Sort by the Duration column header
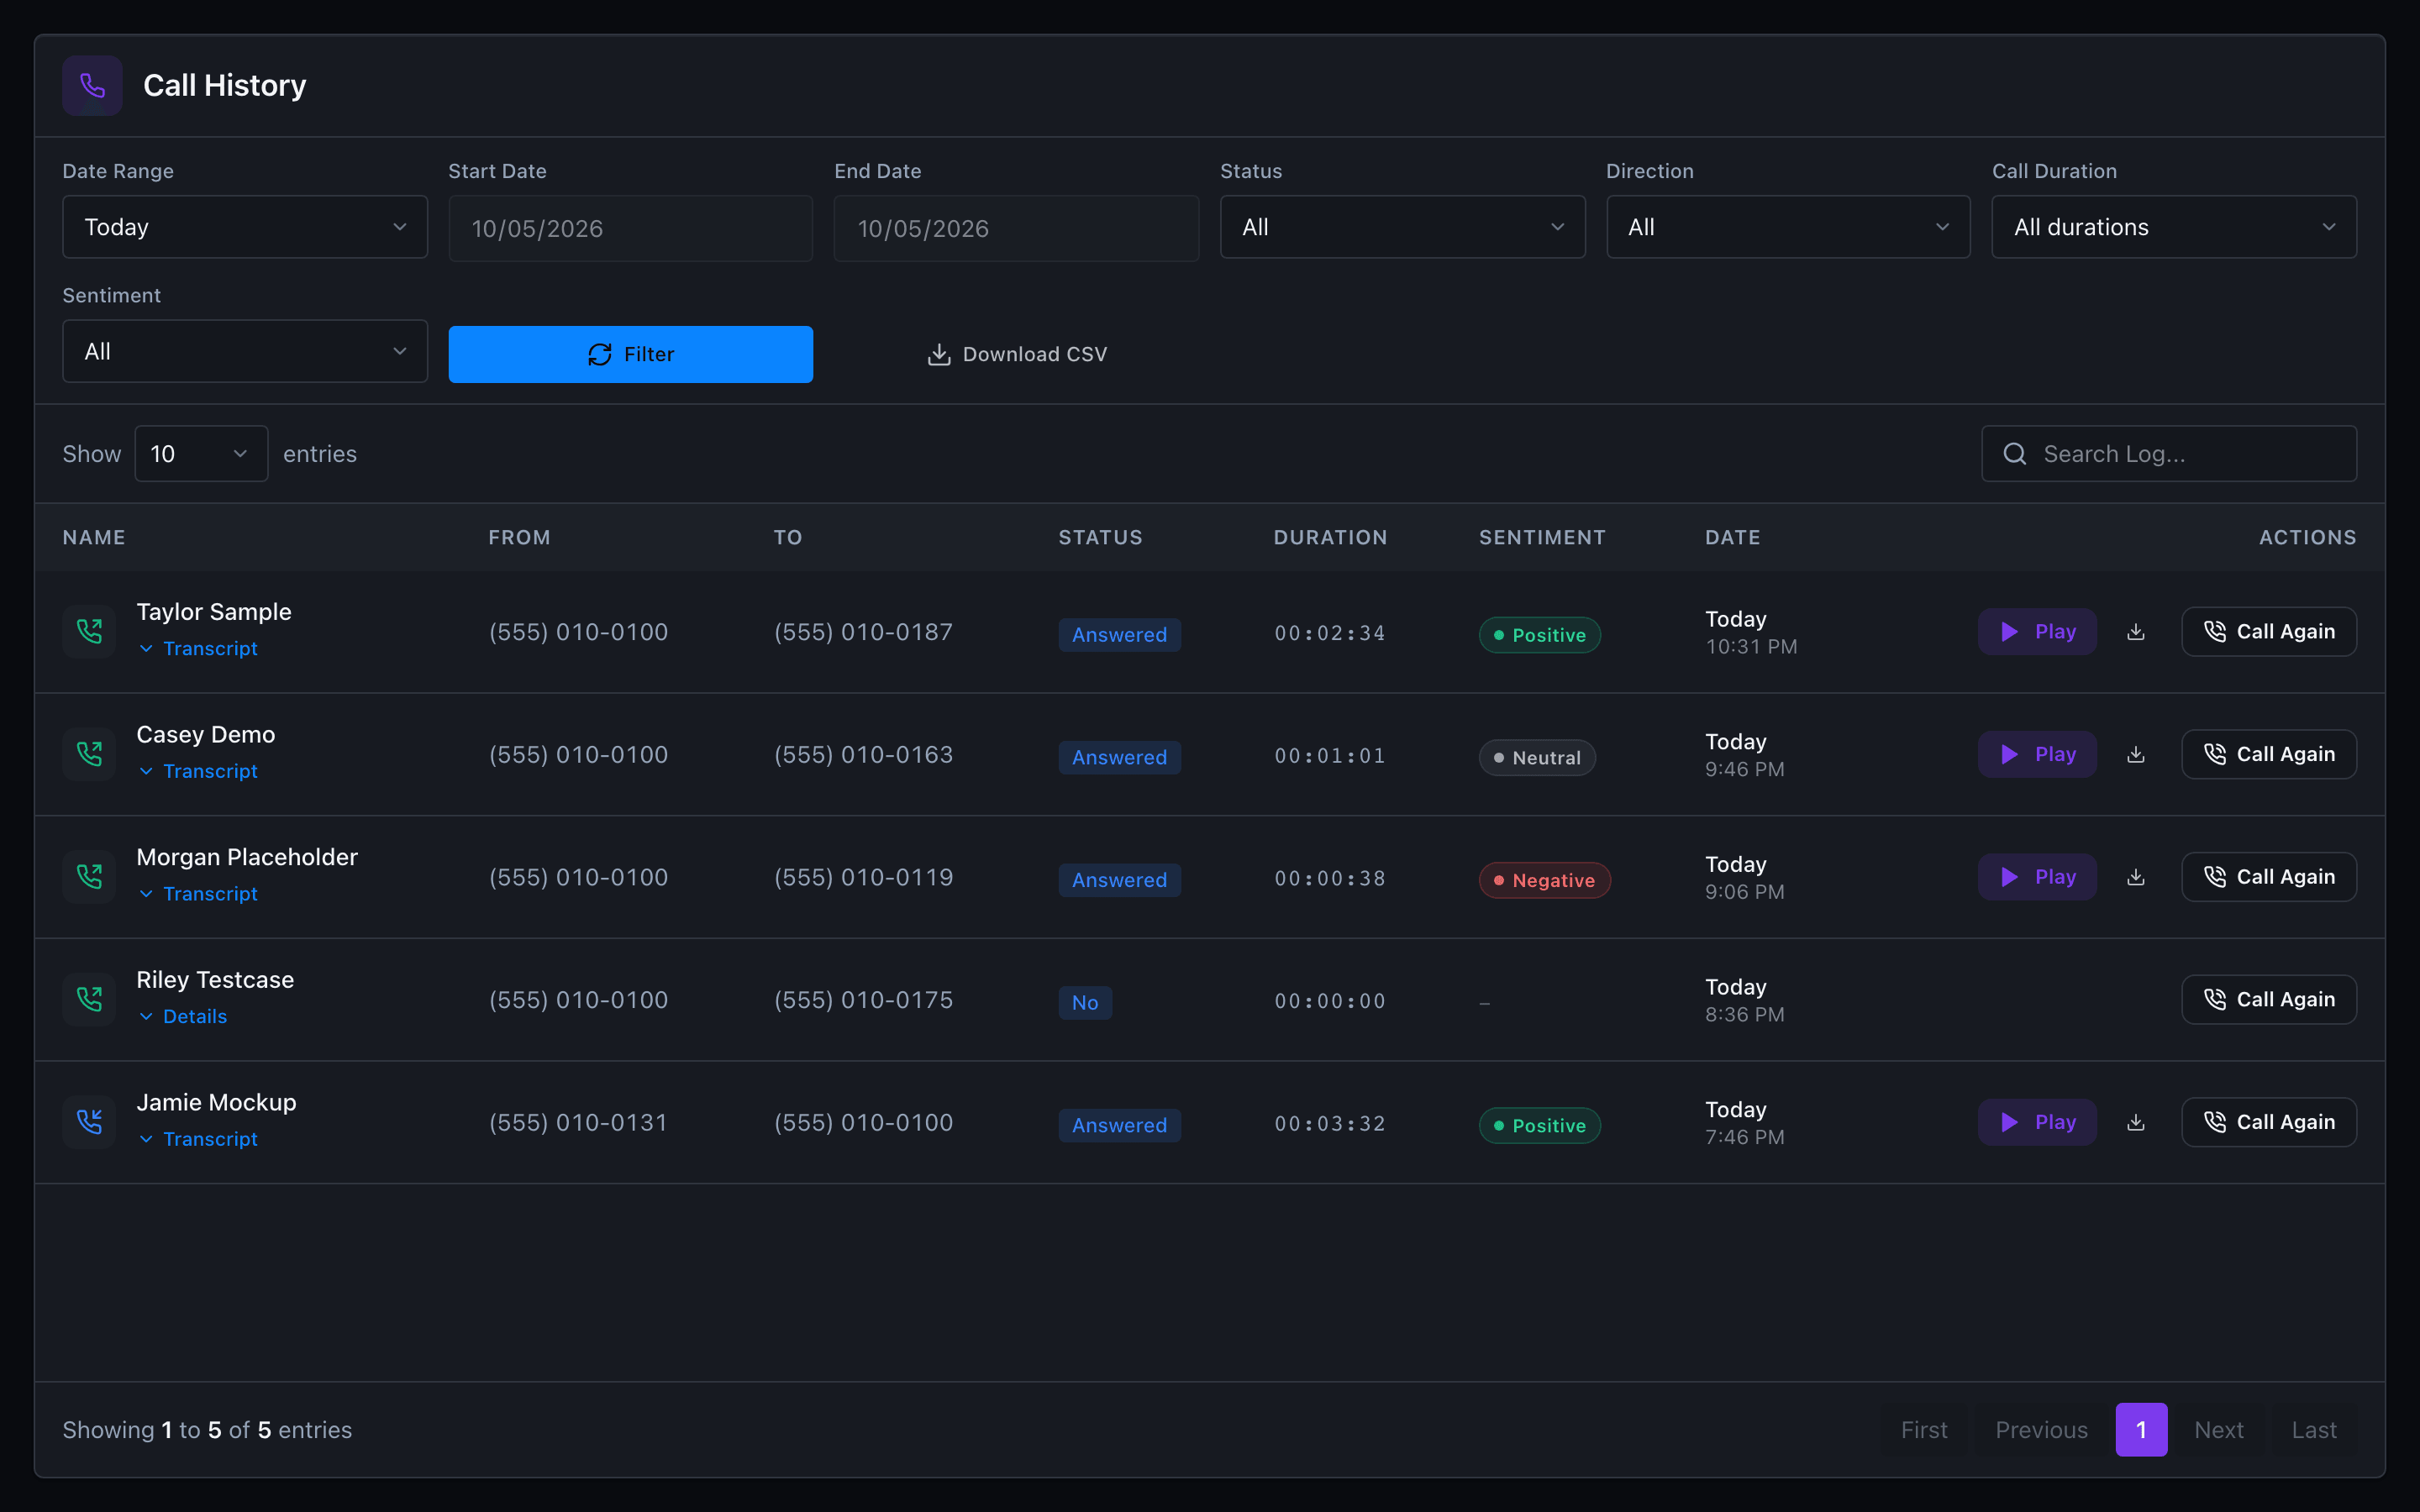2420x1512 pixels. click(1330, 538)
